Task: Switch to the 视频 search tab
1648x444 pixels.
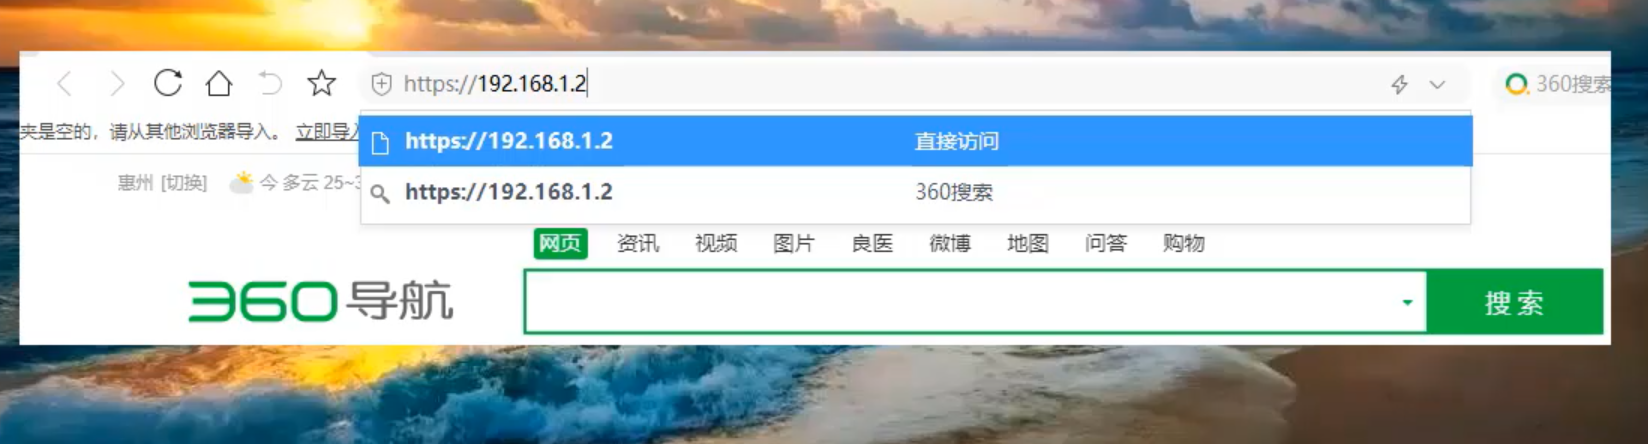Action: tap(716, 243)
